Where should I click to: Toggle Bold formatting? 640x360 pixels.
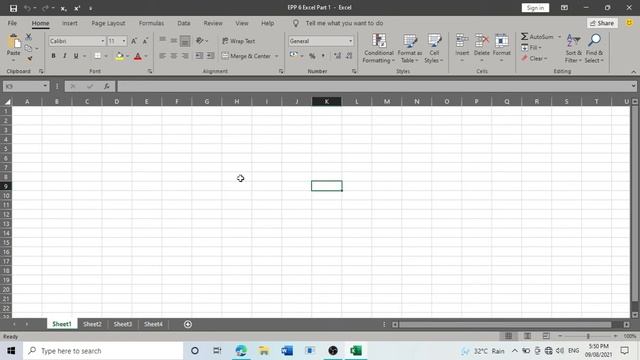click(x=53, y=56)
